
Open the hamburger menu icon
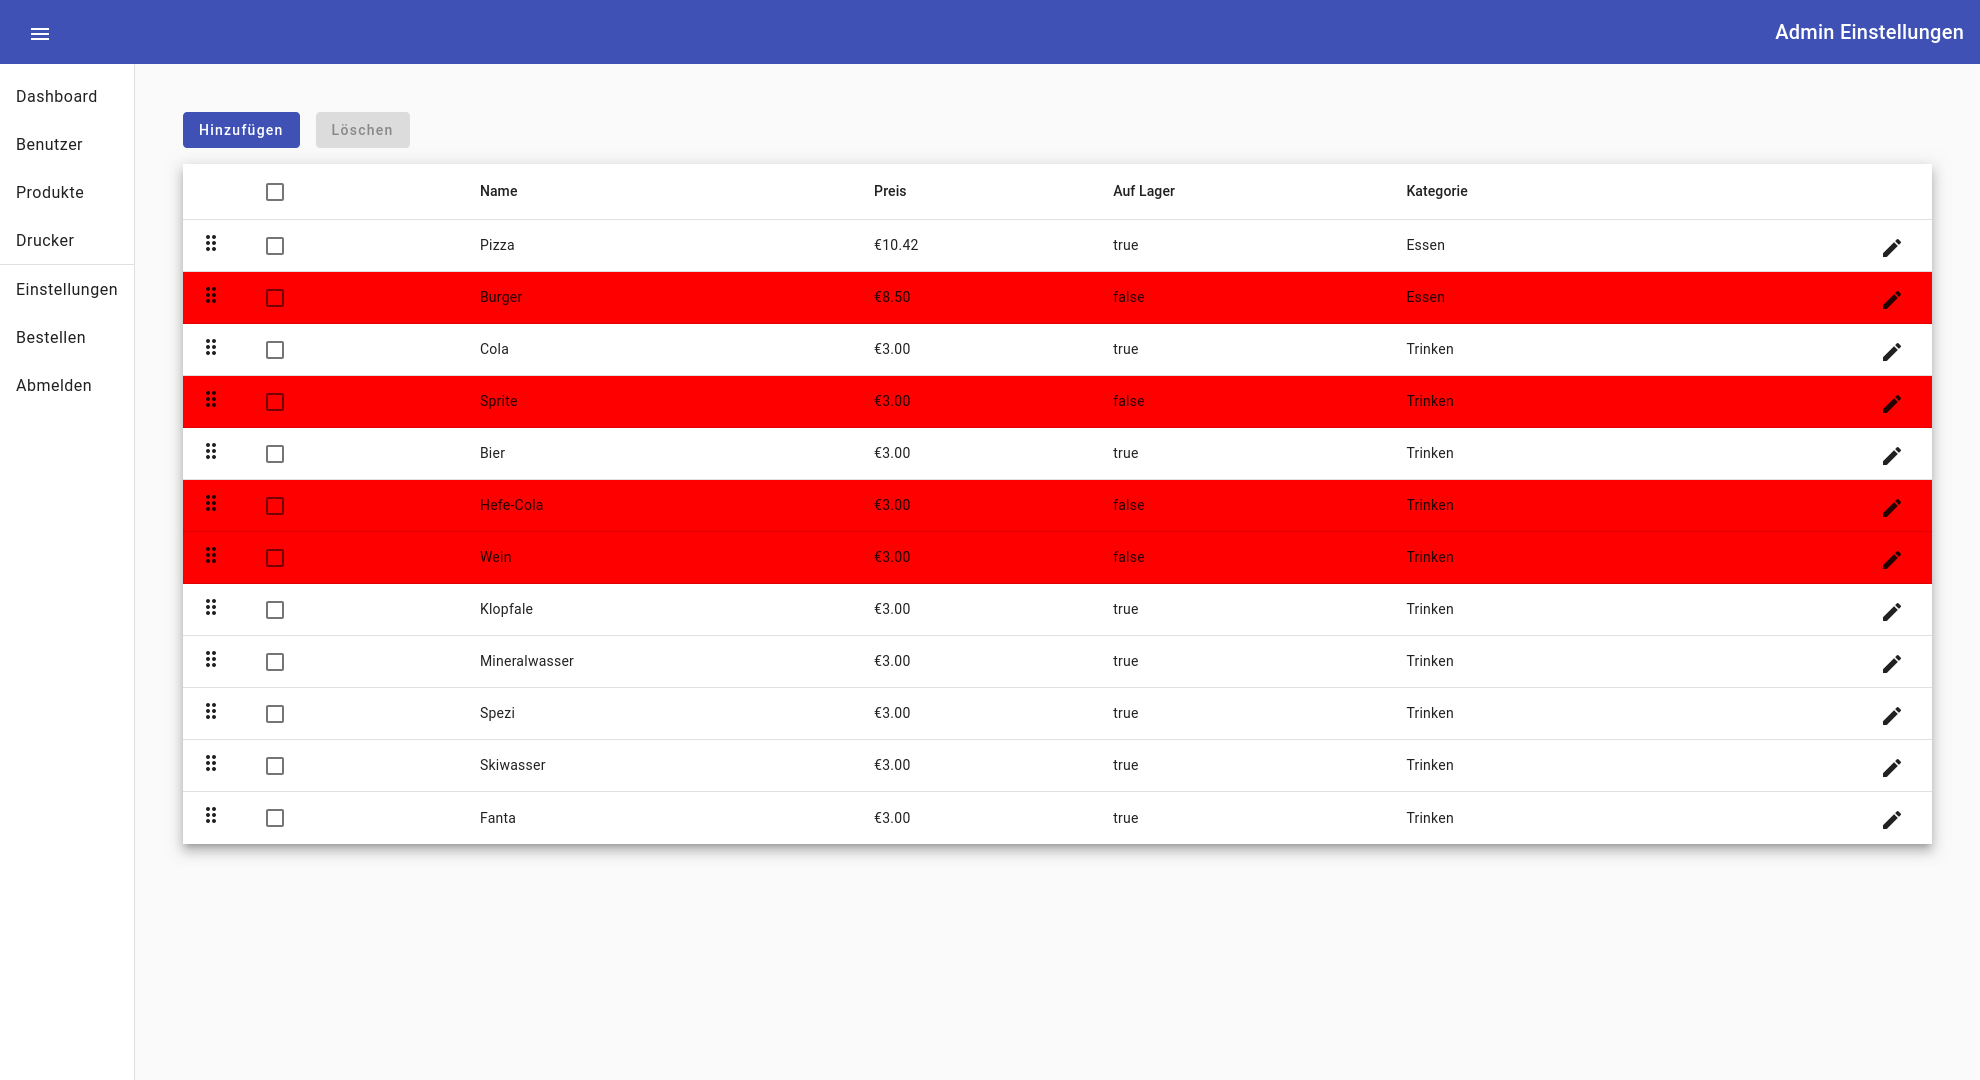tap(40, 34)
